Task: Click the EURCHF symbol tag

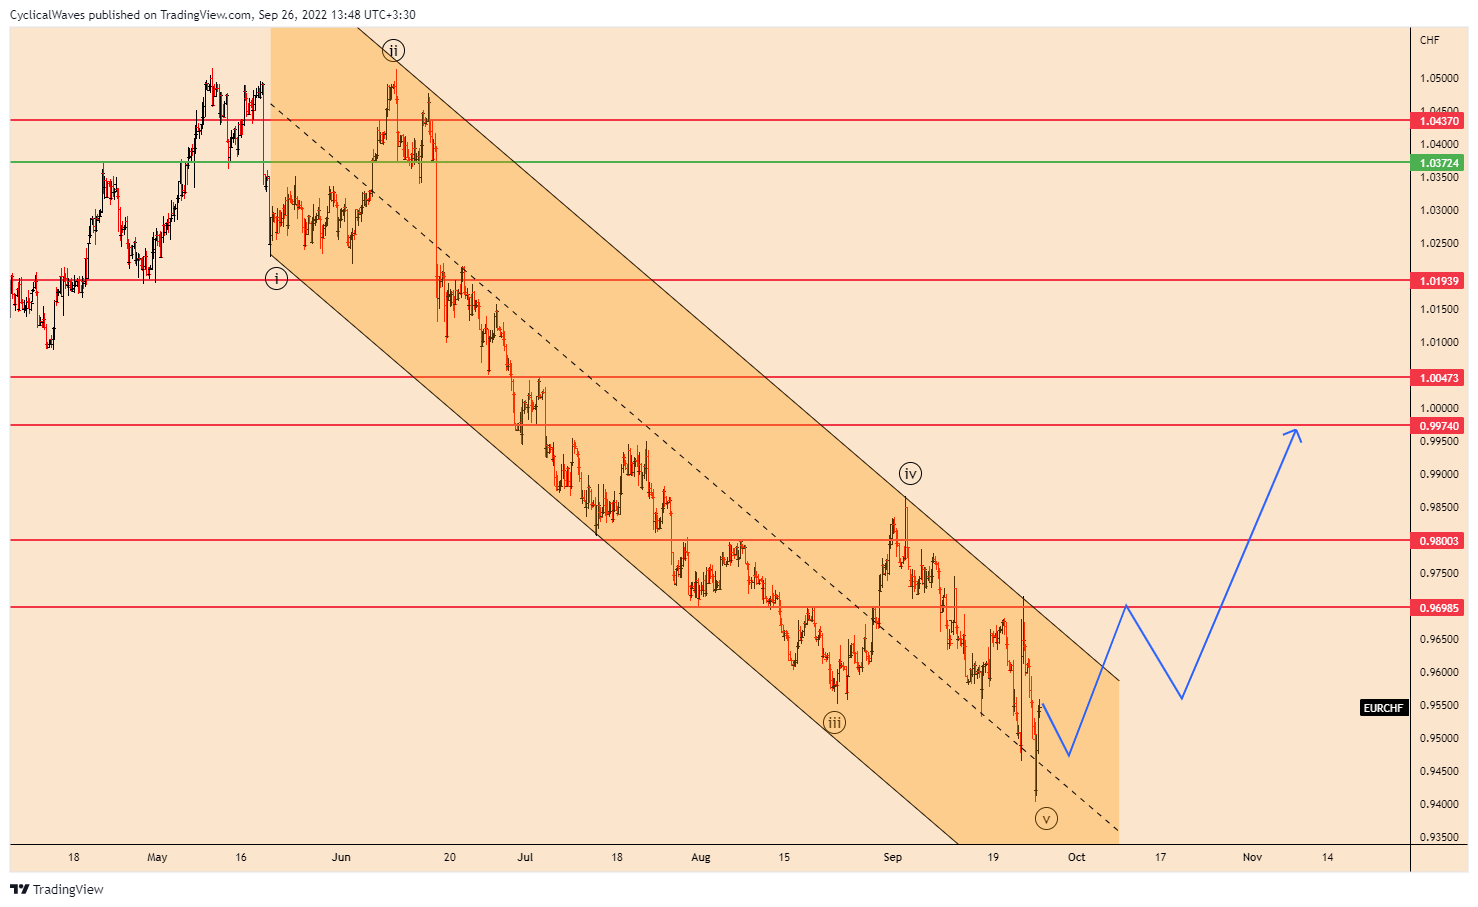Action: point(1384,708)
